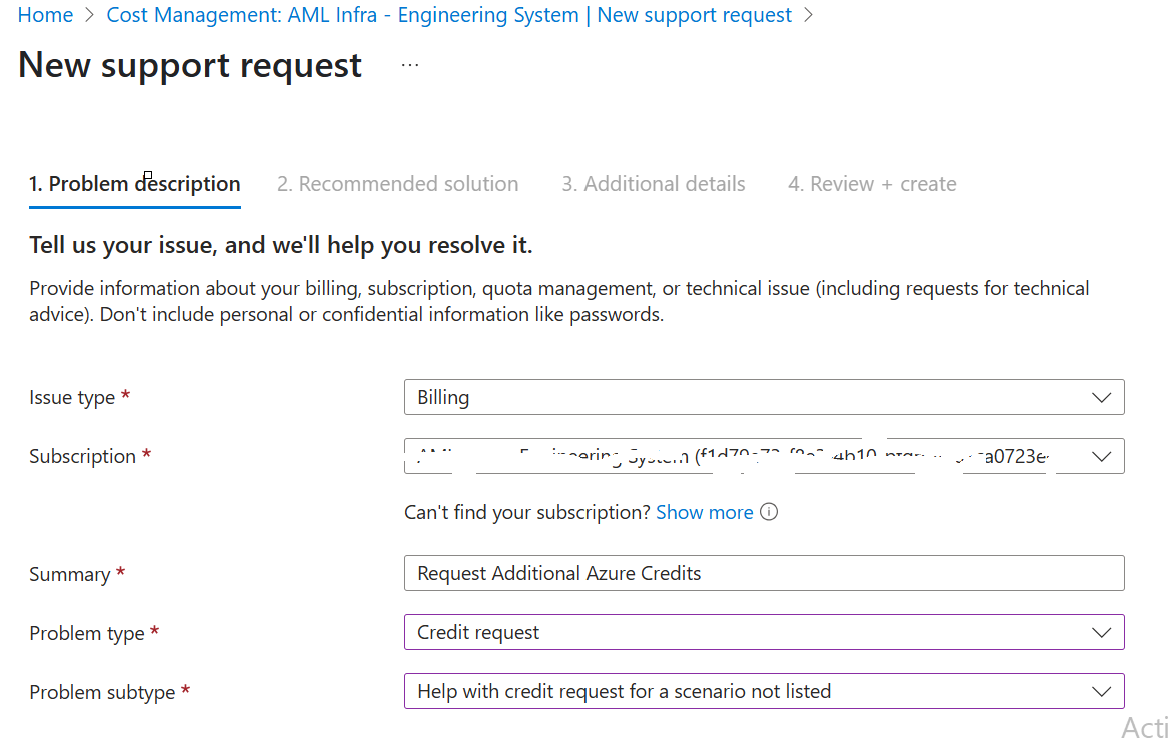1168x750 pixels.
Task: Open the Subscription dropdown
Action: click(764, 456)
